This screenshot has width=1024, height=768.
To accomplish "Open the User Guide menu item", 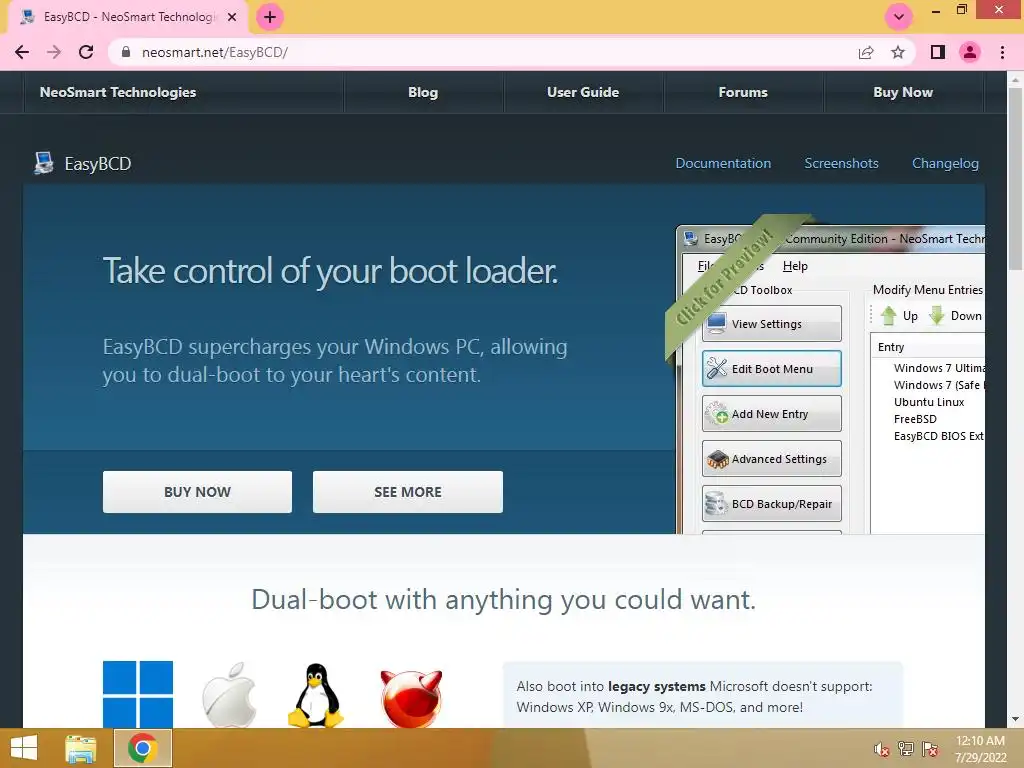I will pyautogui.click(x=583, y=92).
